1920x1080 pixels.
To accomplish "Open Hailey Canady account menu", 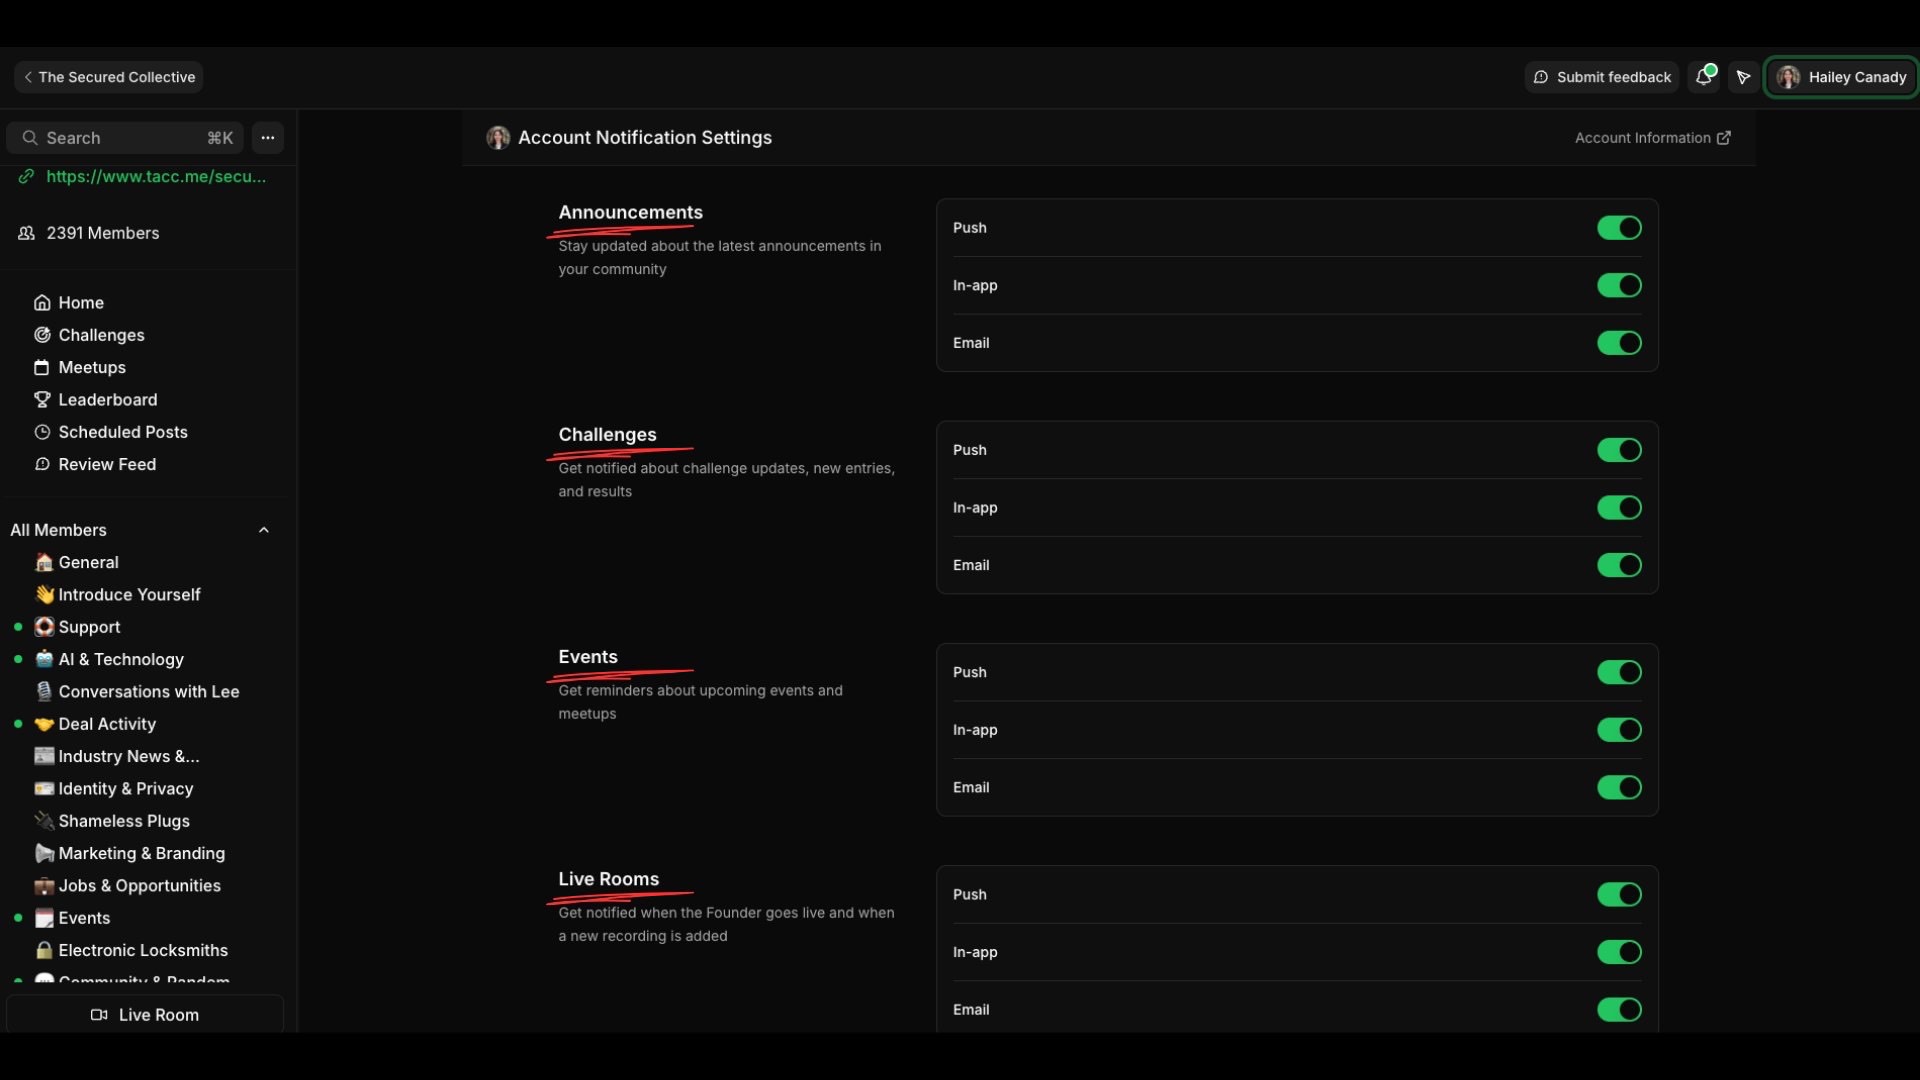I will (1842, 77).
